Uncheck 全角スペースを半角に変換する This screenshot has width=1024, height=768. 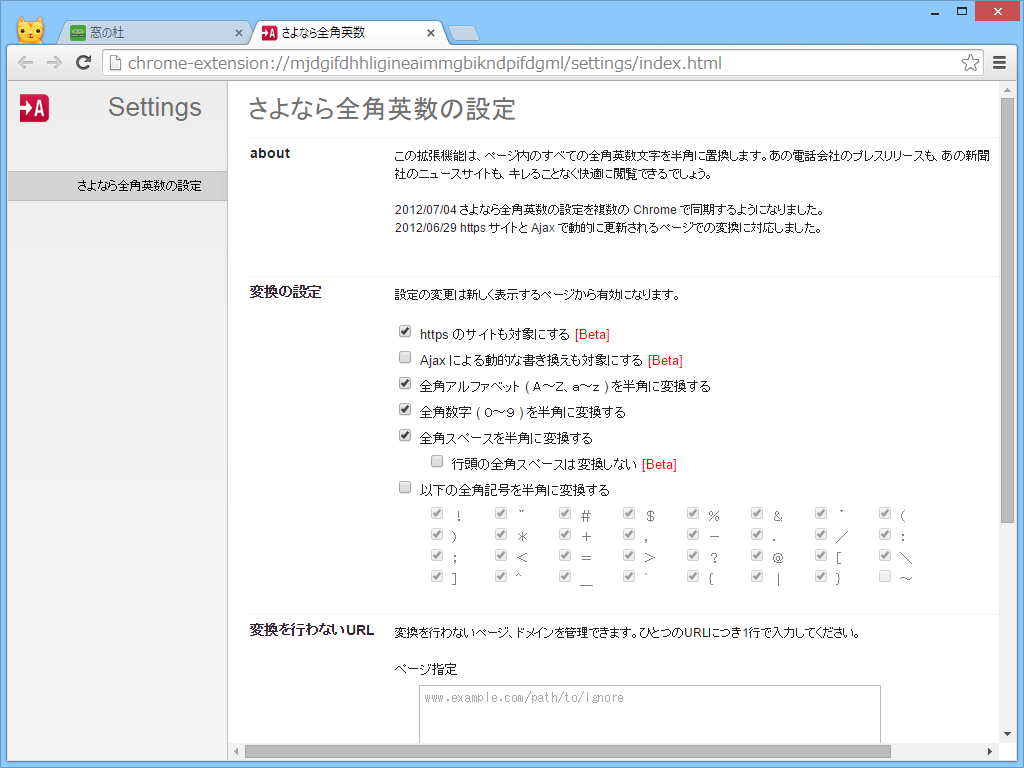tap(405, 436)
